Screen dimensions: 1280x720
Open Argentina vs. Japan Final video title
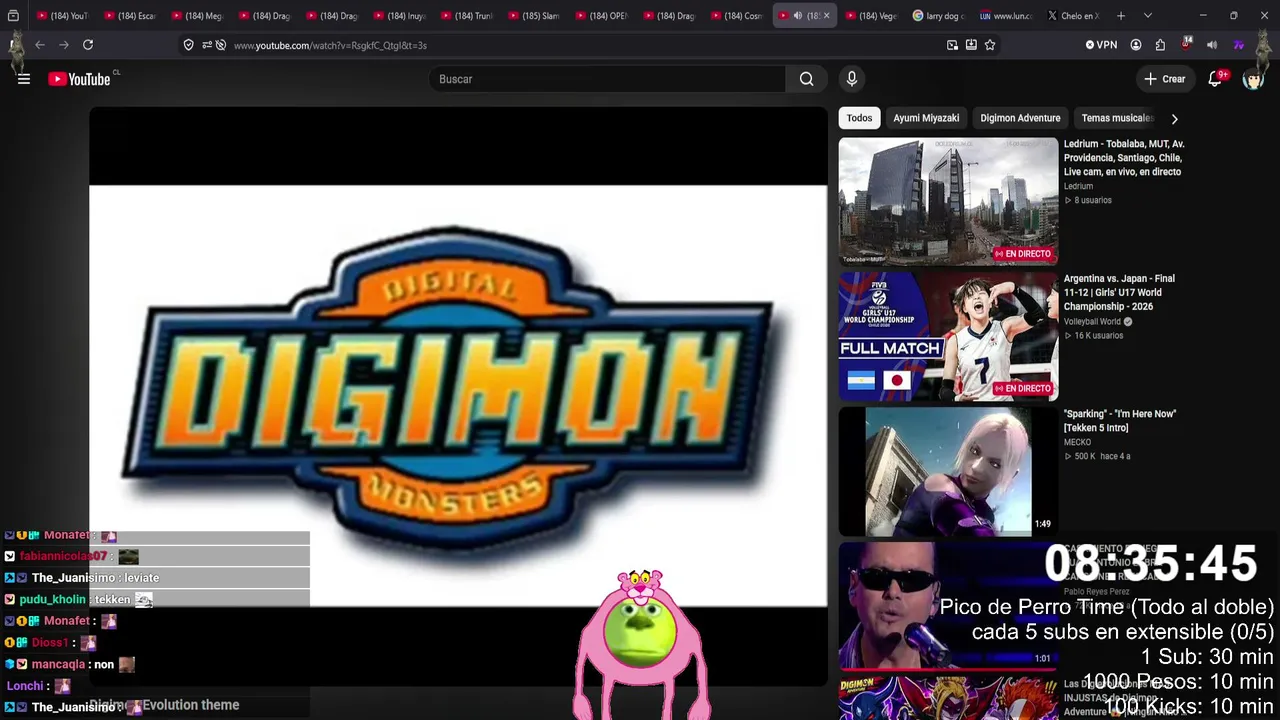point(1119,293)
